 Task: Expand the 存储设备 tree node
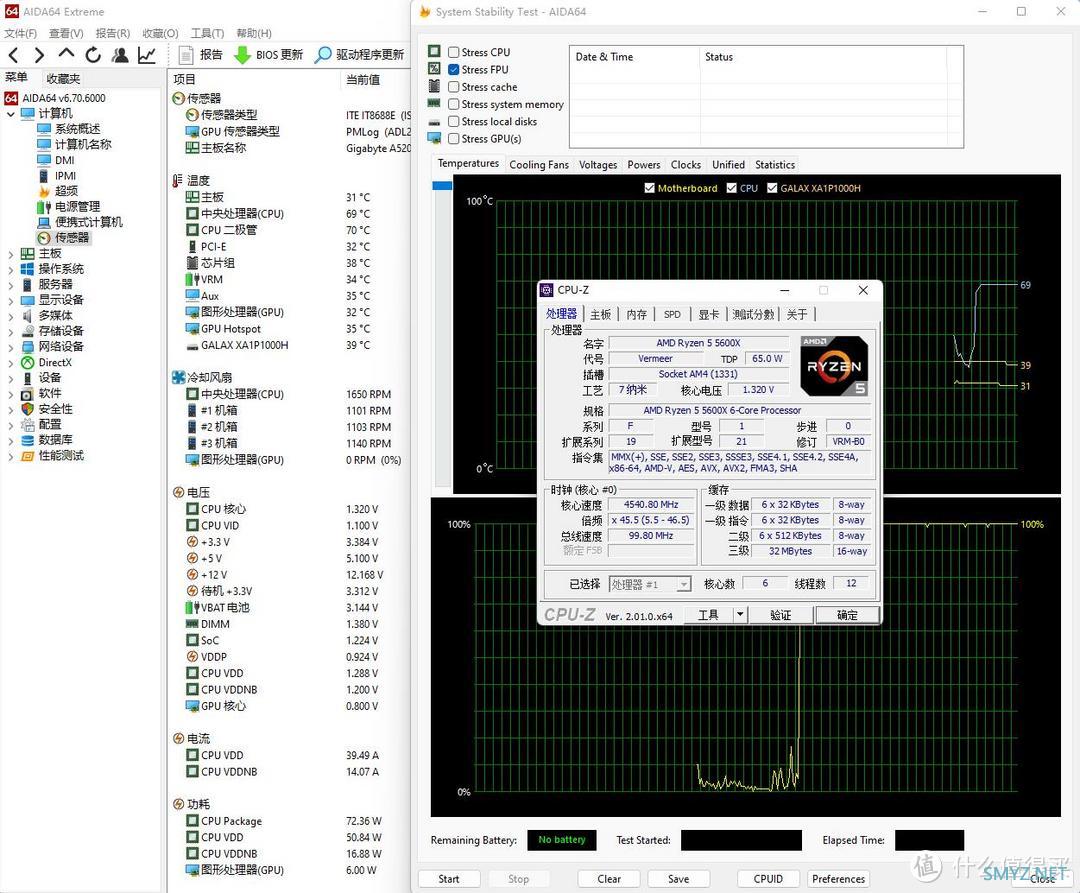pyautogui.click(x=10, y=332)
